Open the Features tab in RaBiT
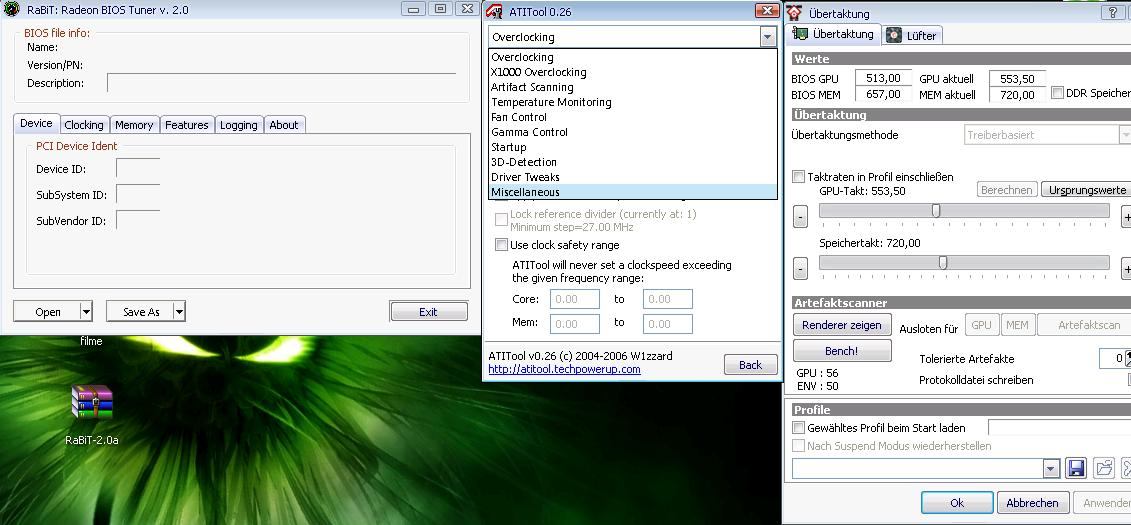Image resolution: width=1131 pixels, height=525 pixels. click(x=187, y=125)
